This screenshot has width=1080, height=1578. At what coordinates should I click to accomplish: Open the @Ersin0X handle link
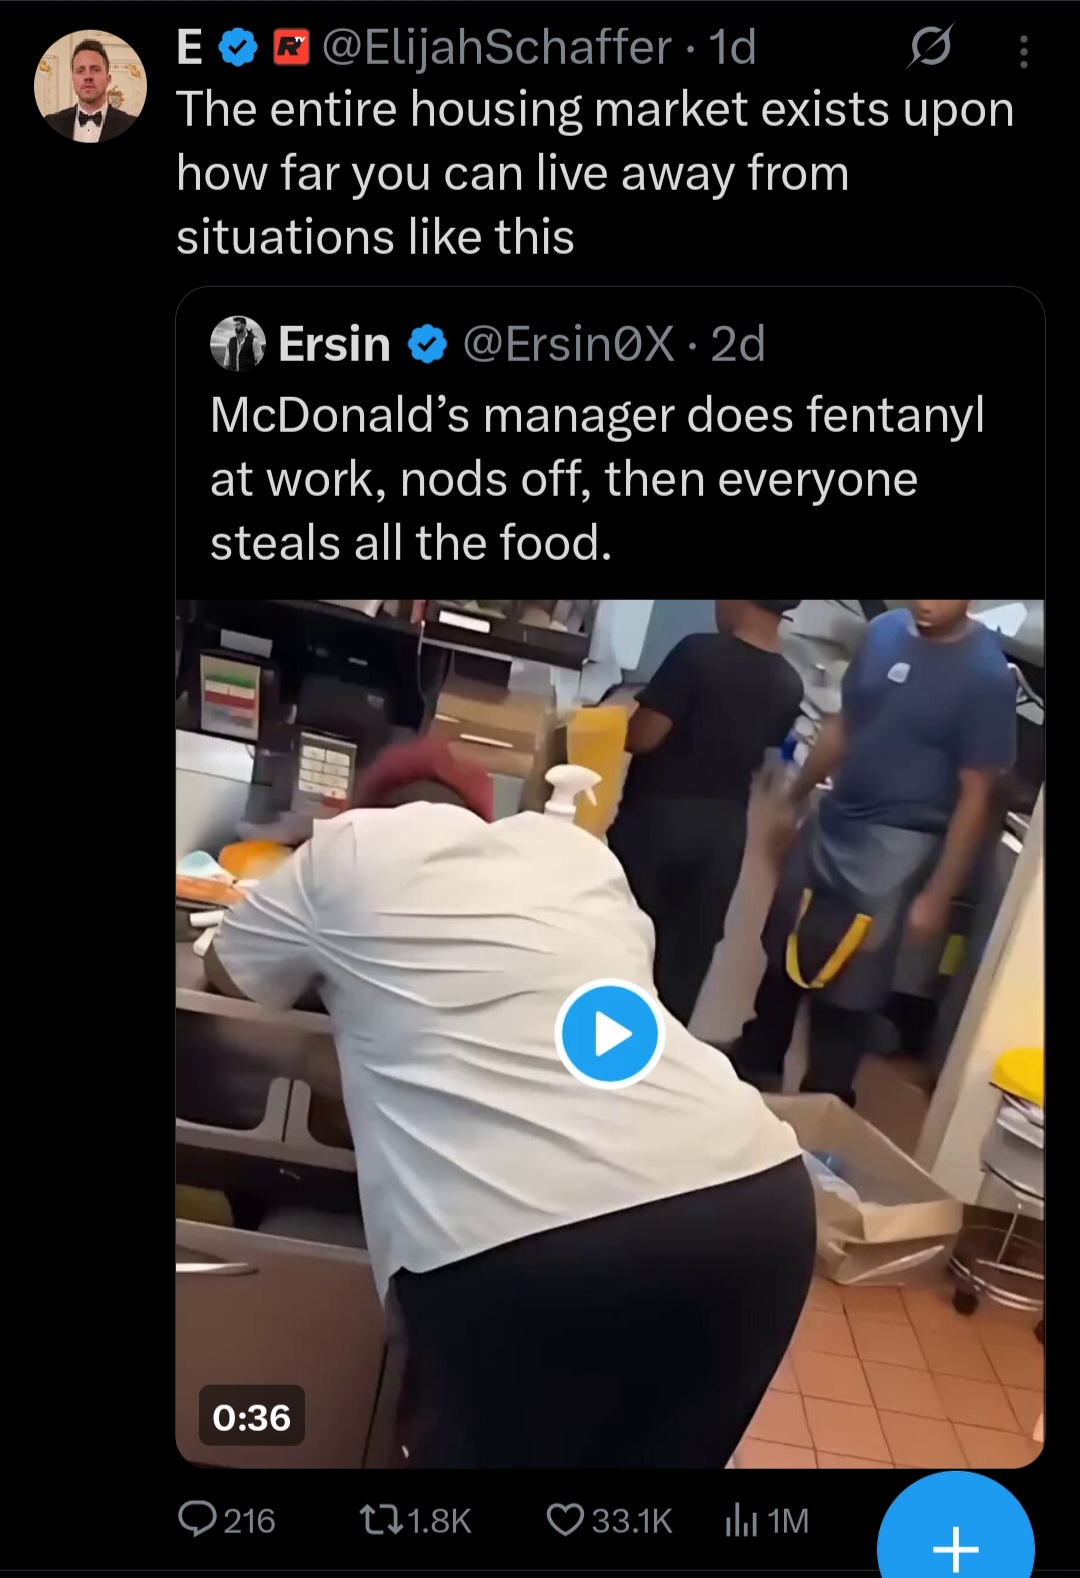[568, 344]
